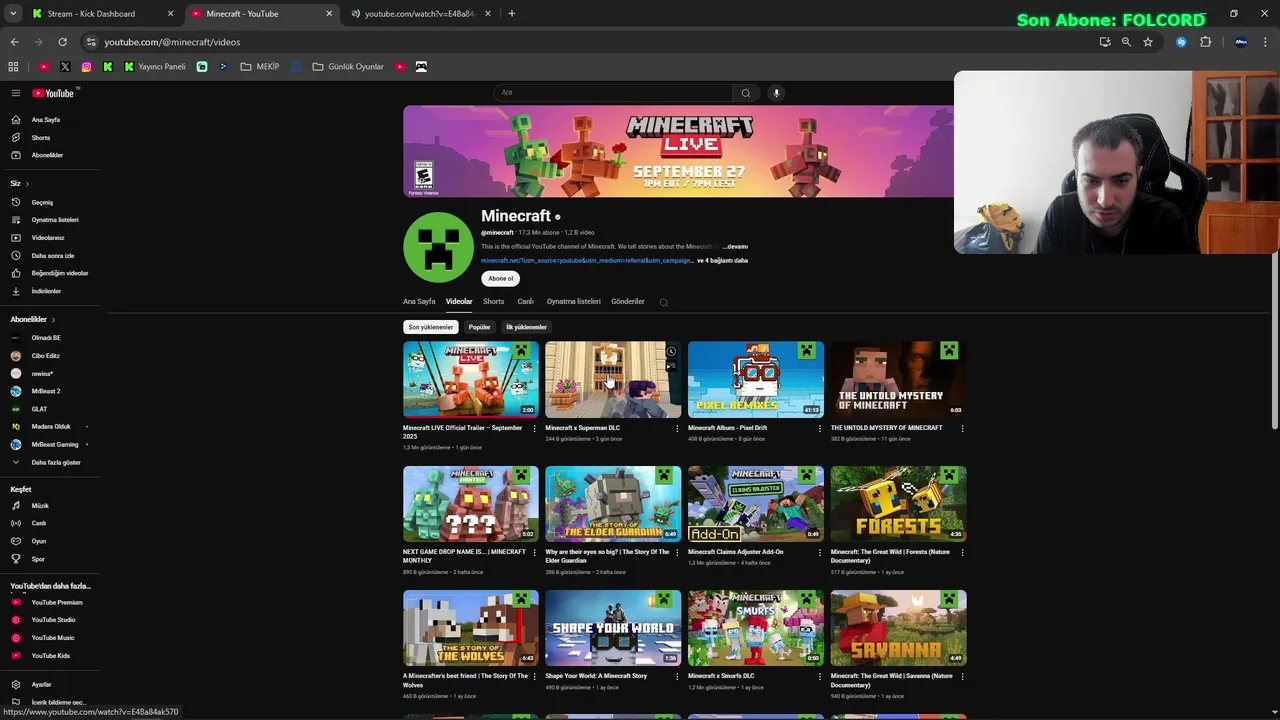Switch to channel Ana Sayfa tab
Screen dimensions: 1280x720
pyautogui.click(x=419, y=301)
